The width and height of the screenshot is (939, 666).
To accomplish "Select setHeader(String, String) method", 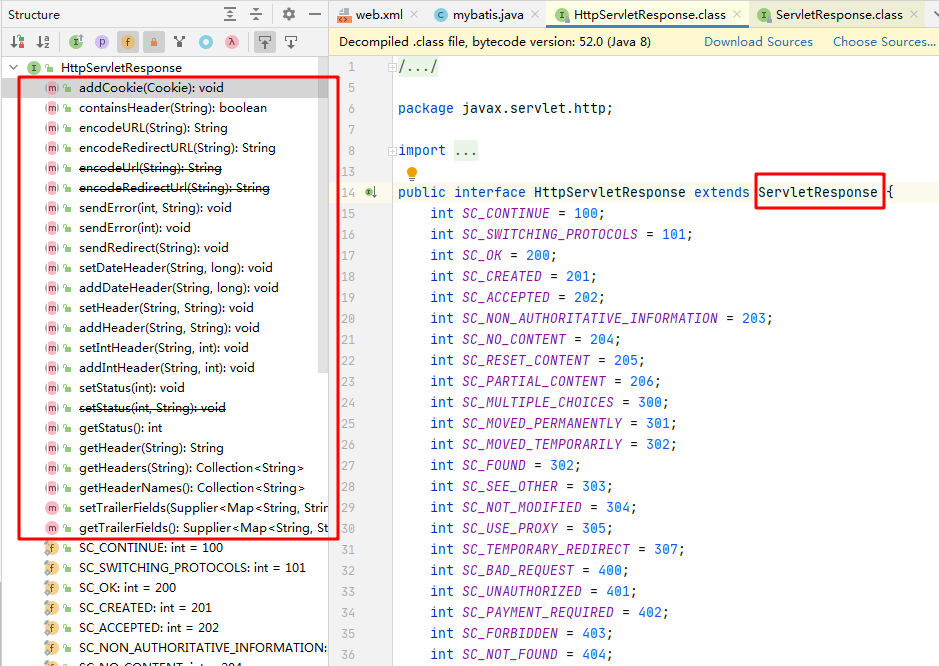I will (166, 308).
